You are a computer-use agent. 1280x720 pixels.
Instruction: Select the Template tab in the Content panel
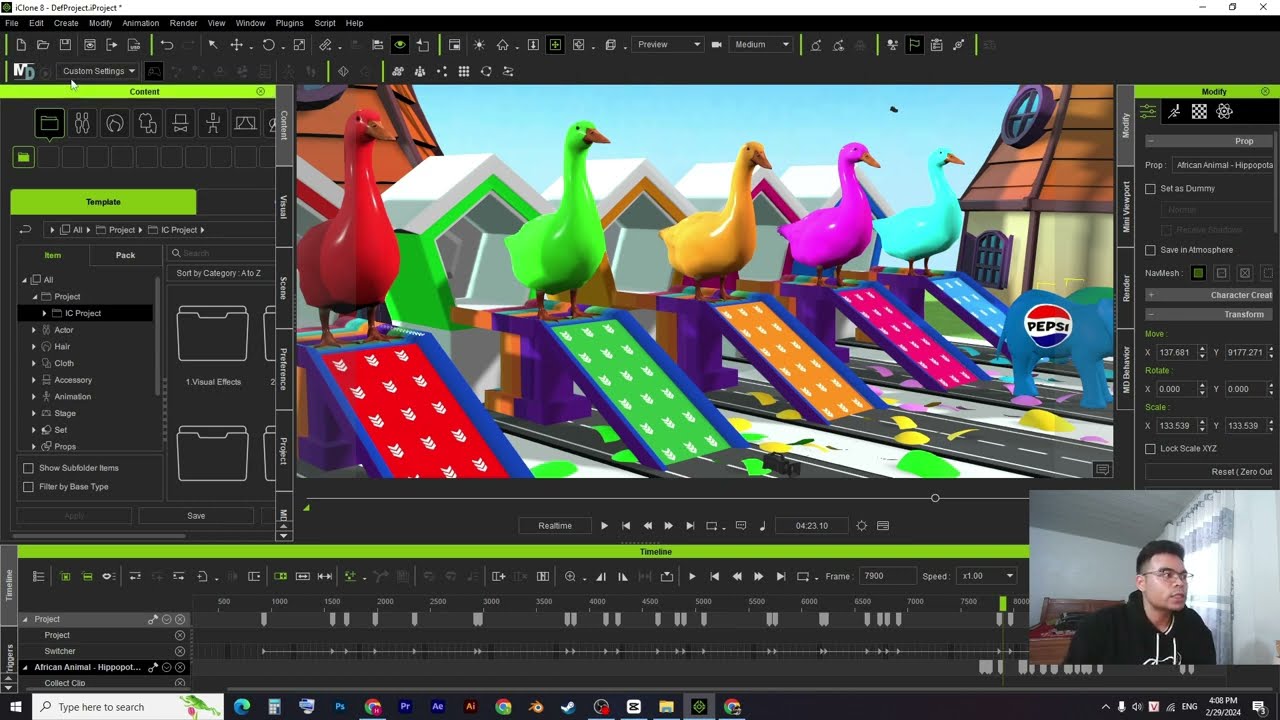coord(103,202)
